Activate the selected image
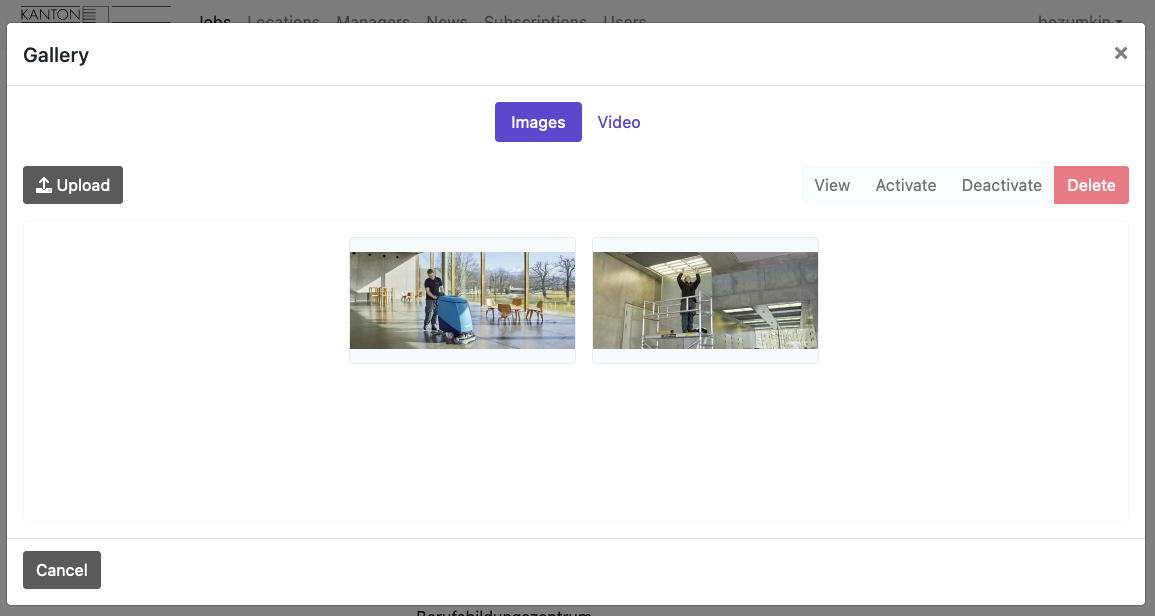The height and width of the screenshot is (616, 1155). tap(905, 185)
